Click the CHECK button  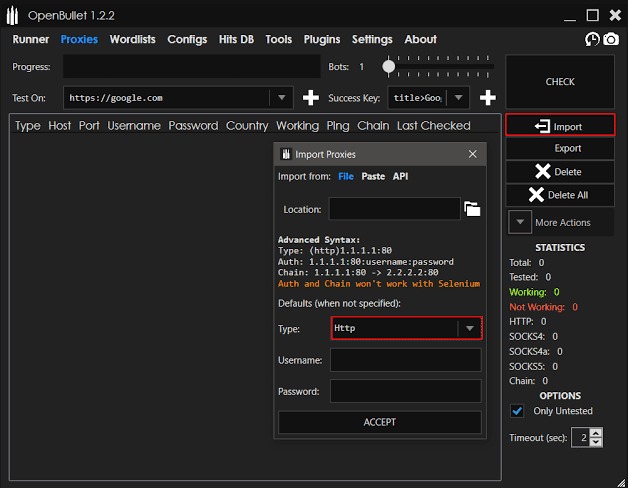pos(559,82)
